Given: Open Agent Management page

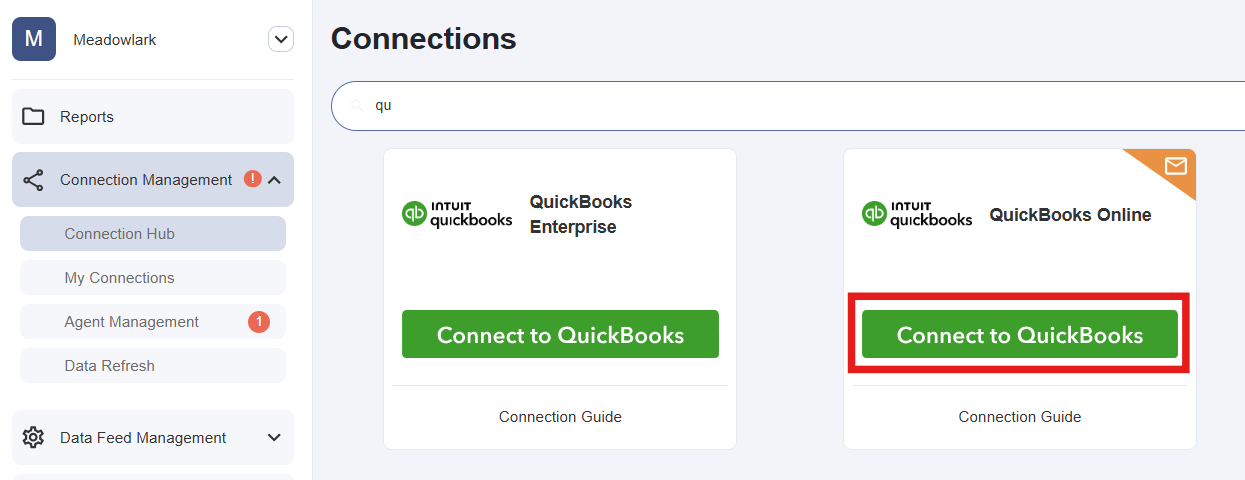Looking at the screenshot, I should [x=132, y=322].
